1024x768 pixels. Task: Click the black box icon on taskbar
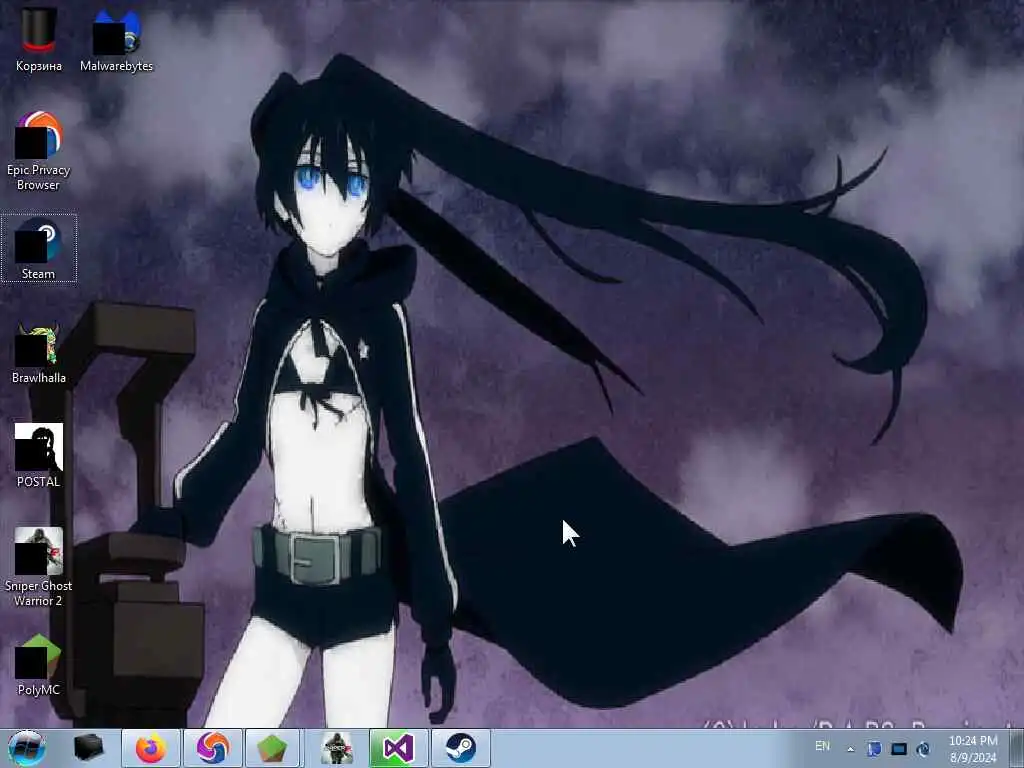[x=89, y=748]
